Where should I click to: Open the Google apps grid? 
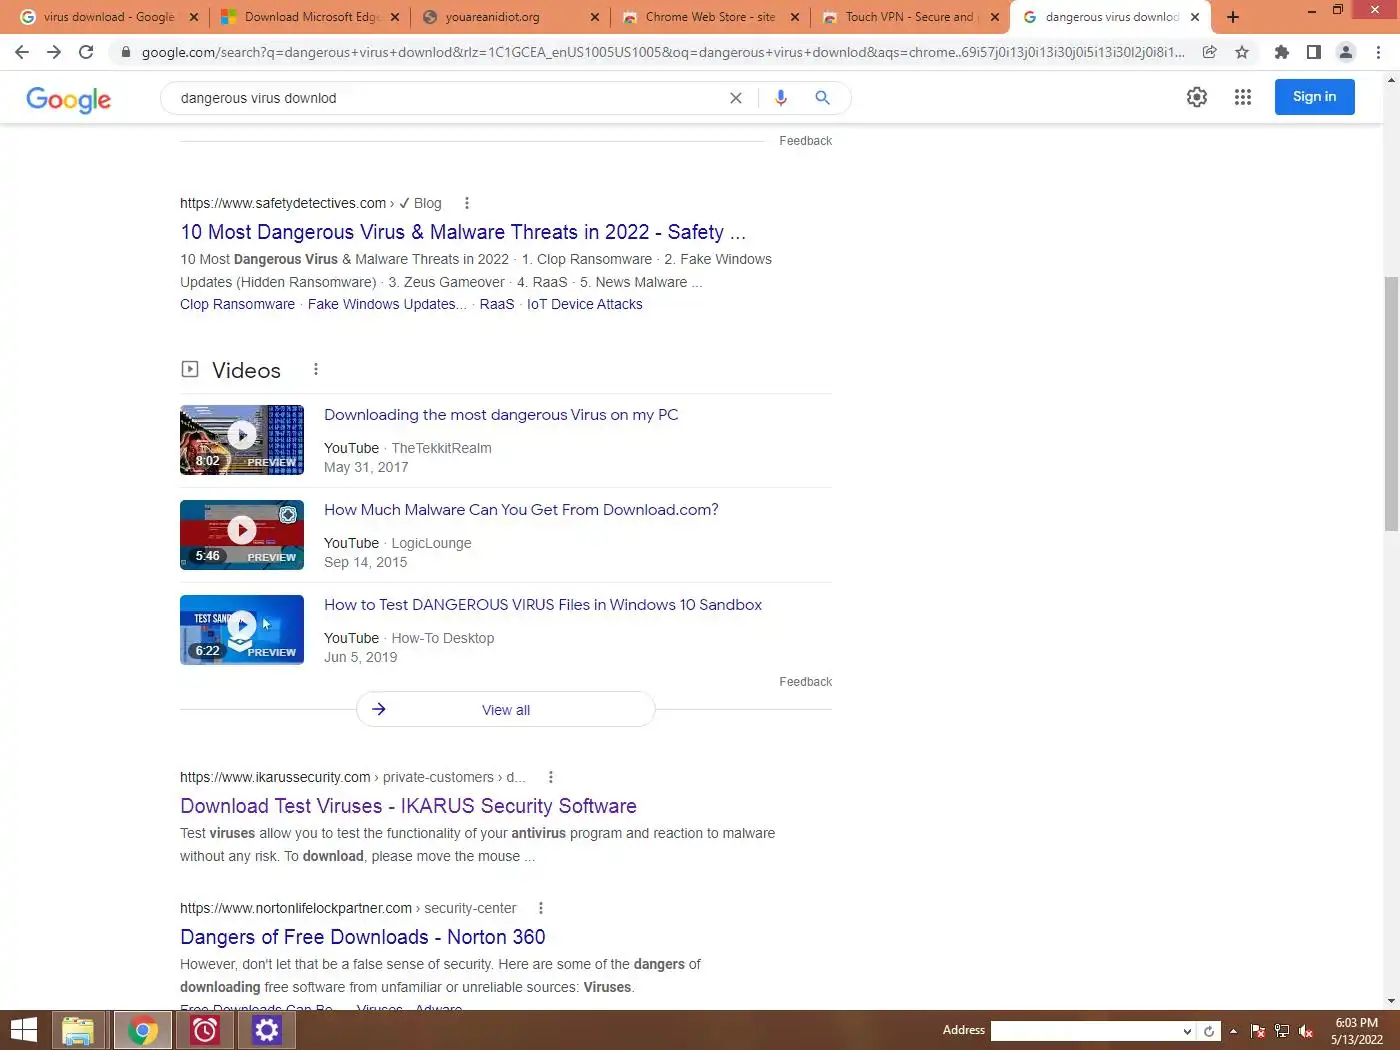pyautogui.click(x=1243, y=97)
